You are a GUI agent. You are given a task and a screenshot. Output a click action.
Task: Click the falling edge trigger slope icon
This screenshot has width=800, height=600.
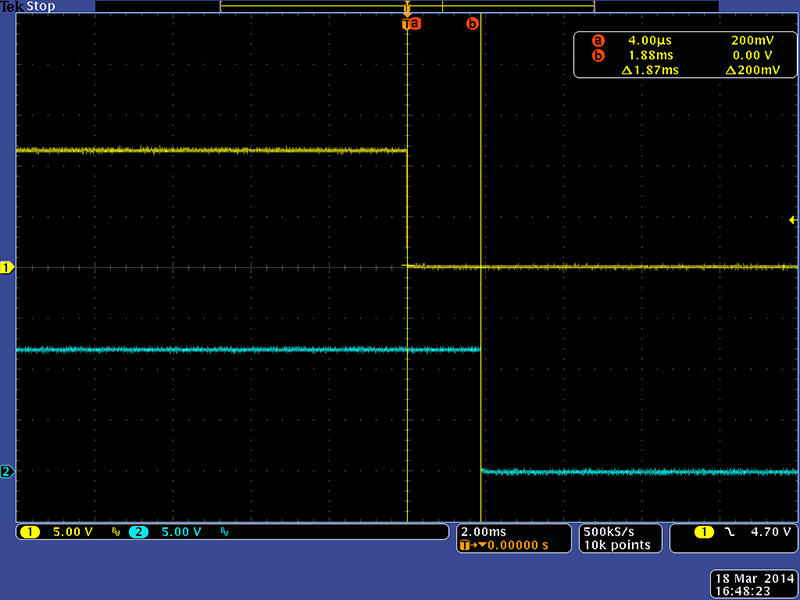coord(729,532)
